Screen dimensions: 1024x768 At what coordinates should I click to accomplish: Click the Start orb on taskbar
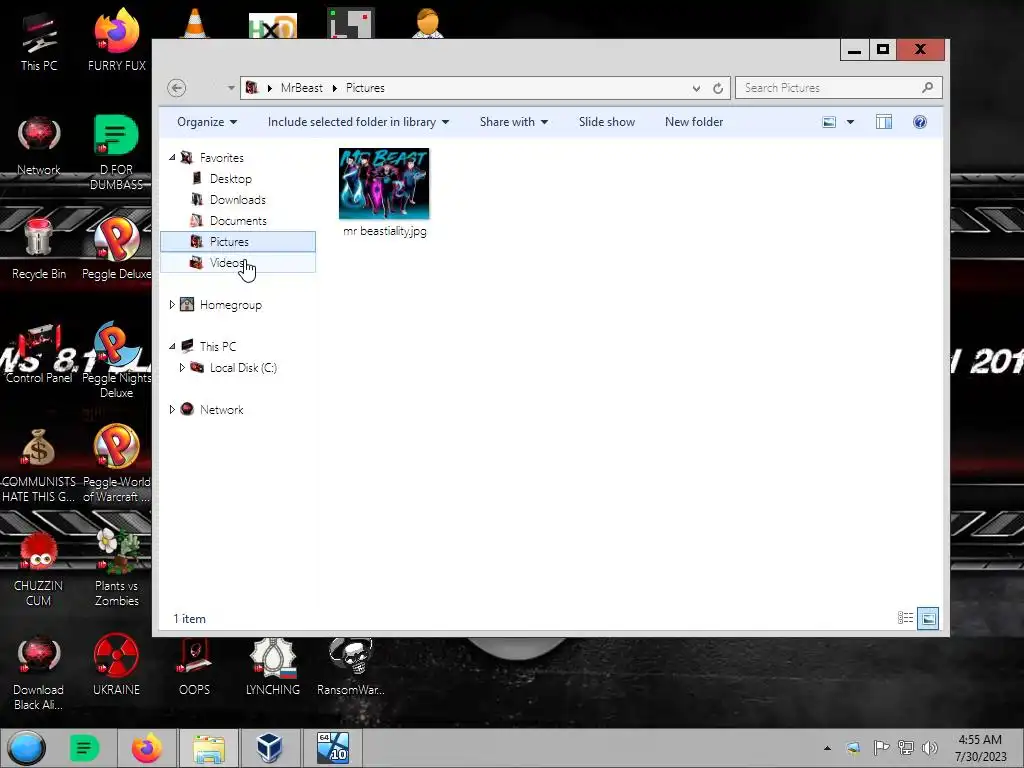pyautogui.click(x=26, y=748)
